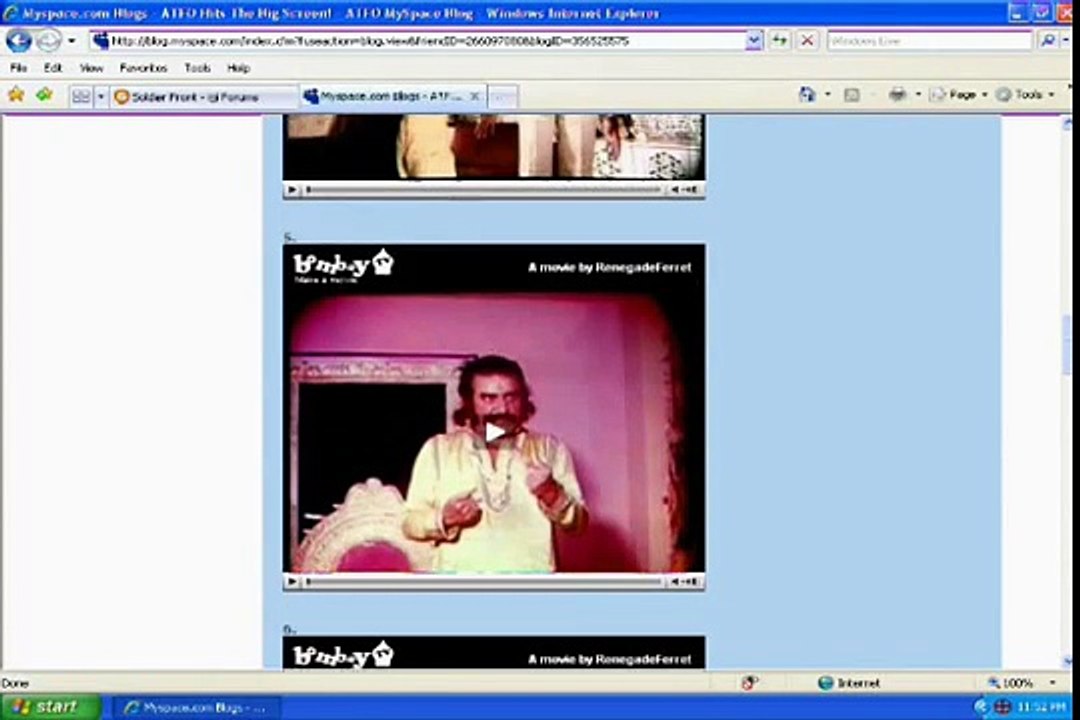The width and height of the screenshot is (1080, 720).
Task: Click the red Stop loading icon
Action: (x=807, y=41)
